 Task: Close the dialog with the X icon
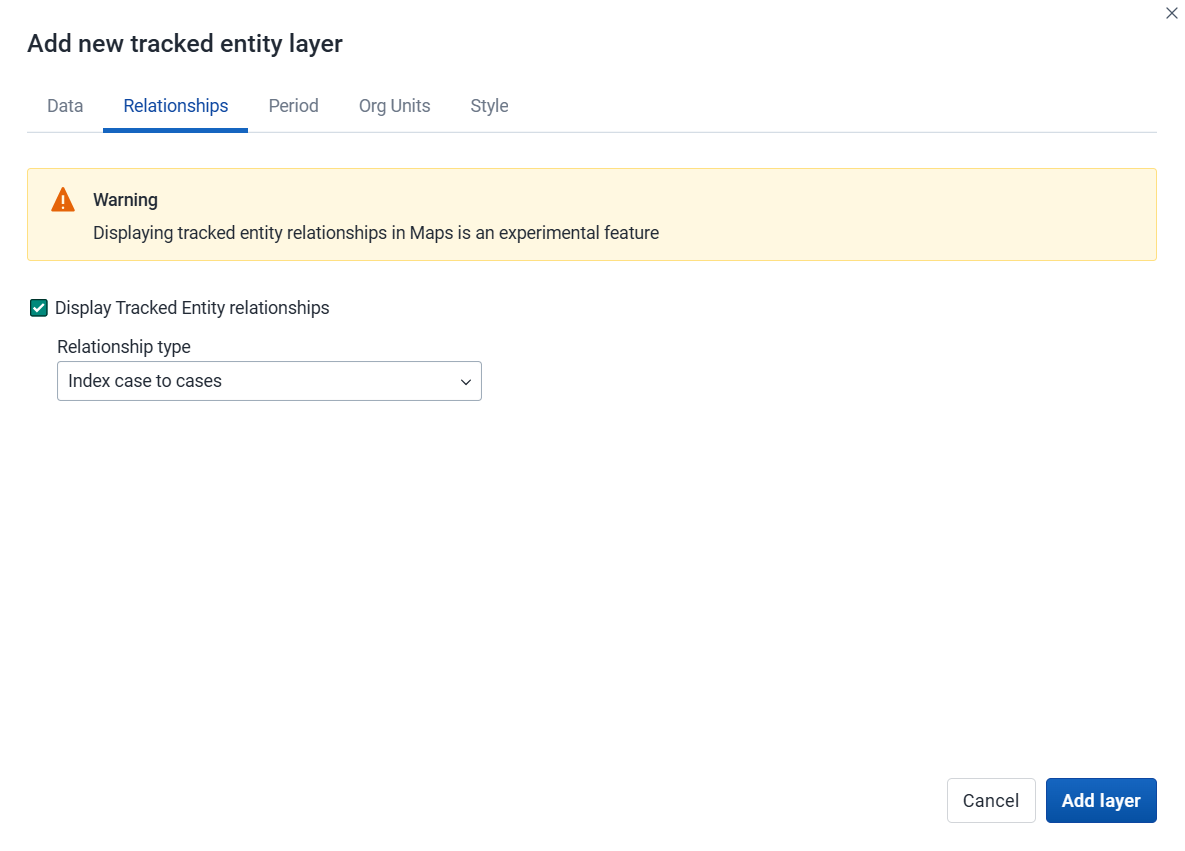coord(1171,13)
